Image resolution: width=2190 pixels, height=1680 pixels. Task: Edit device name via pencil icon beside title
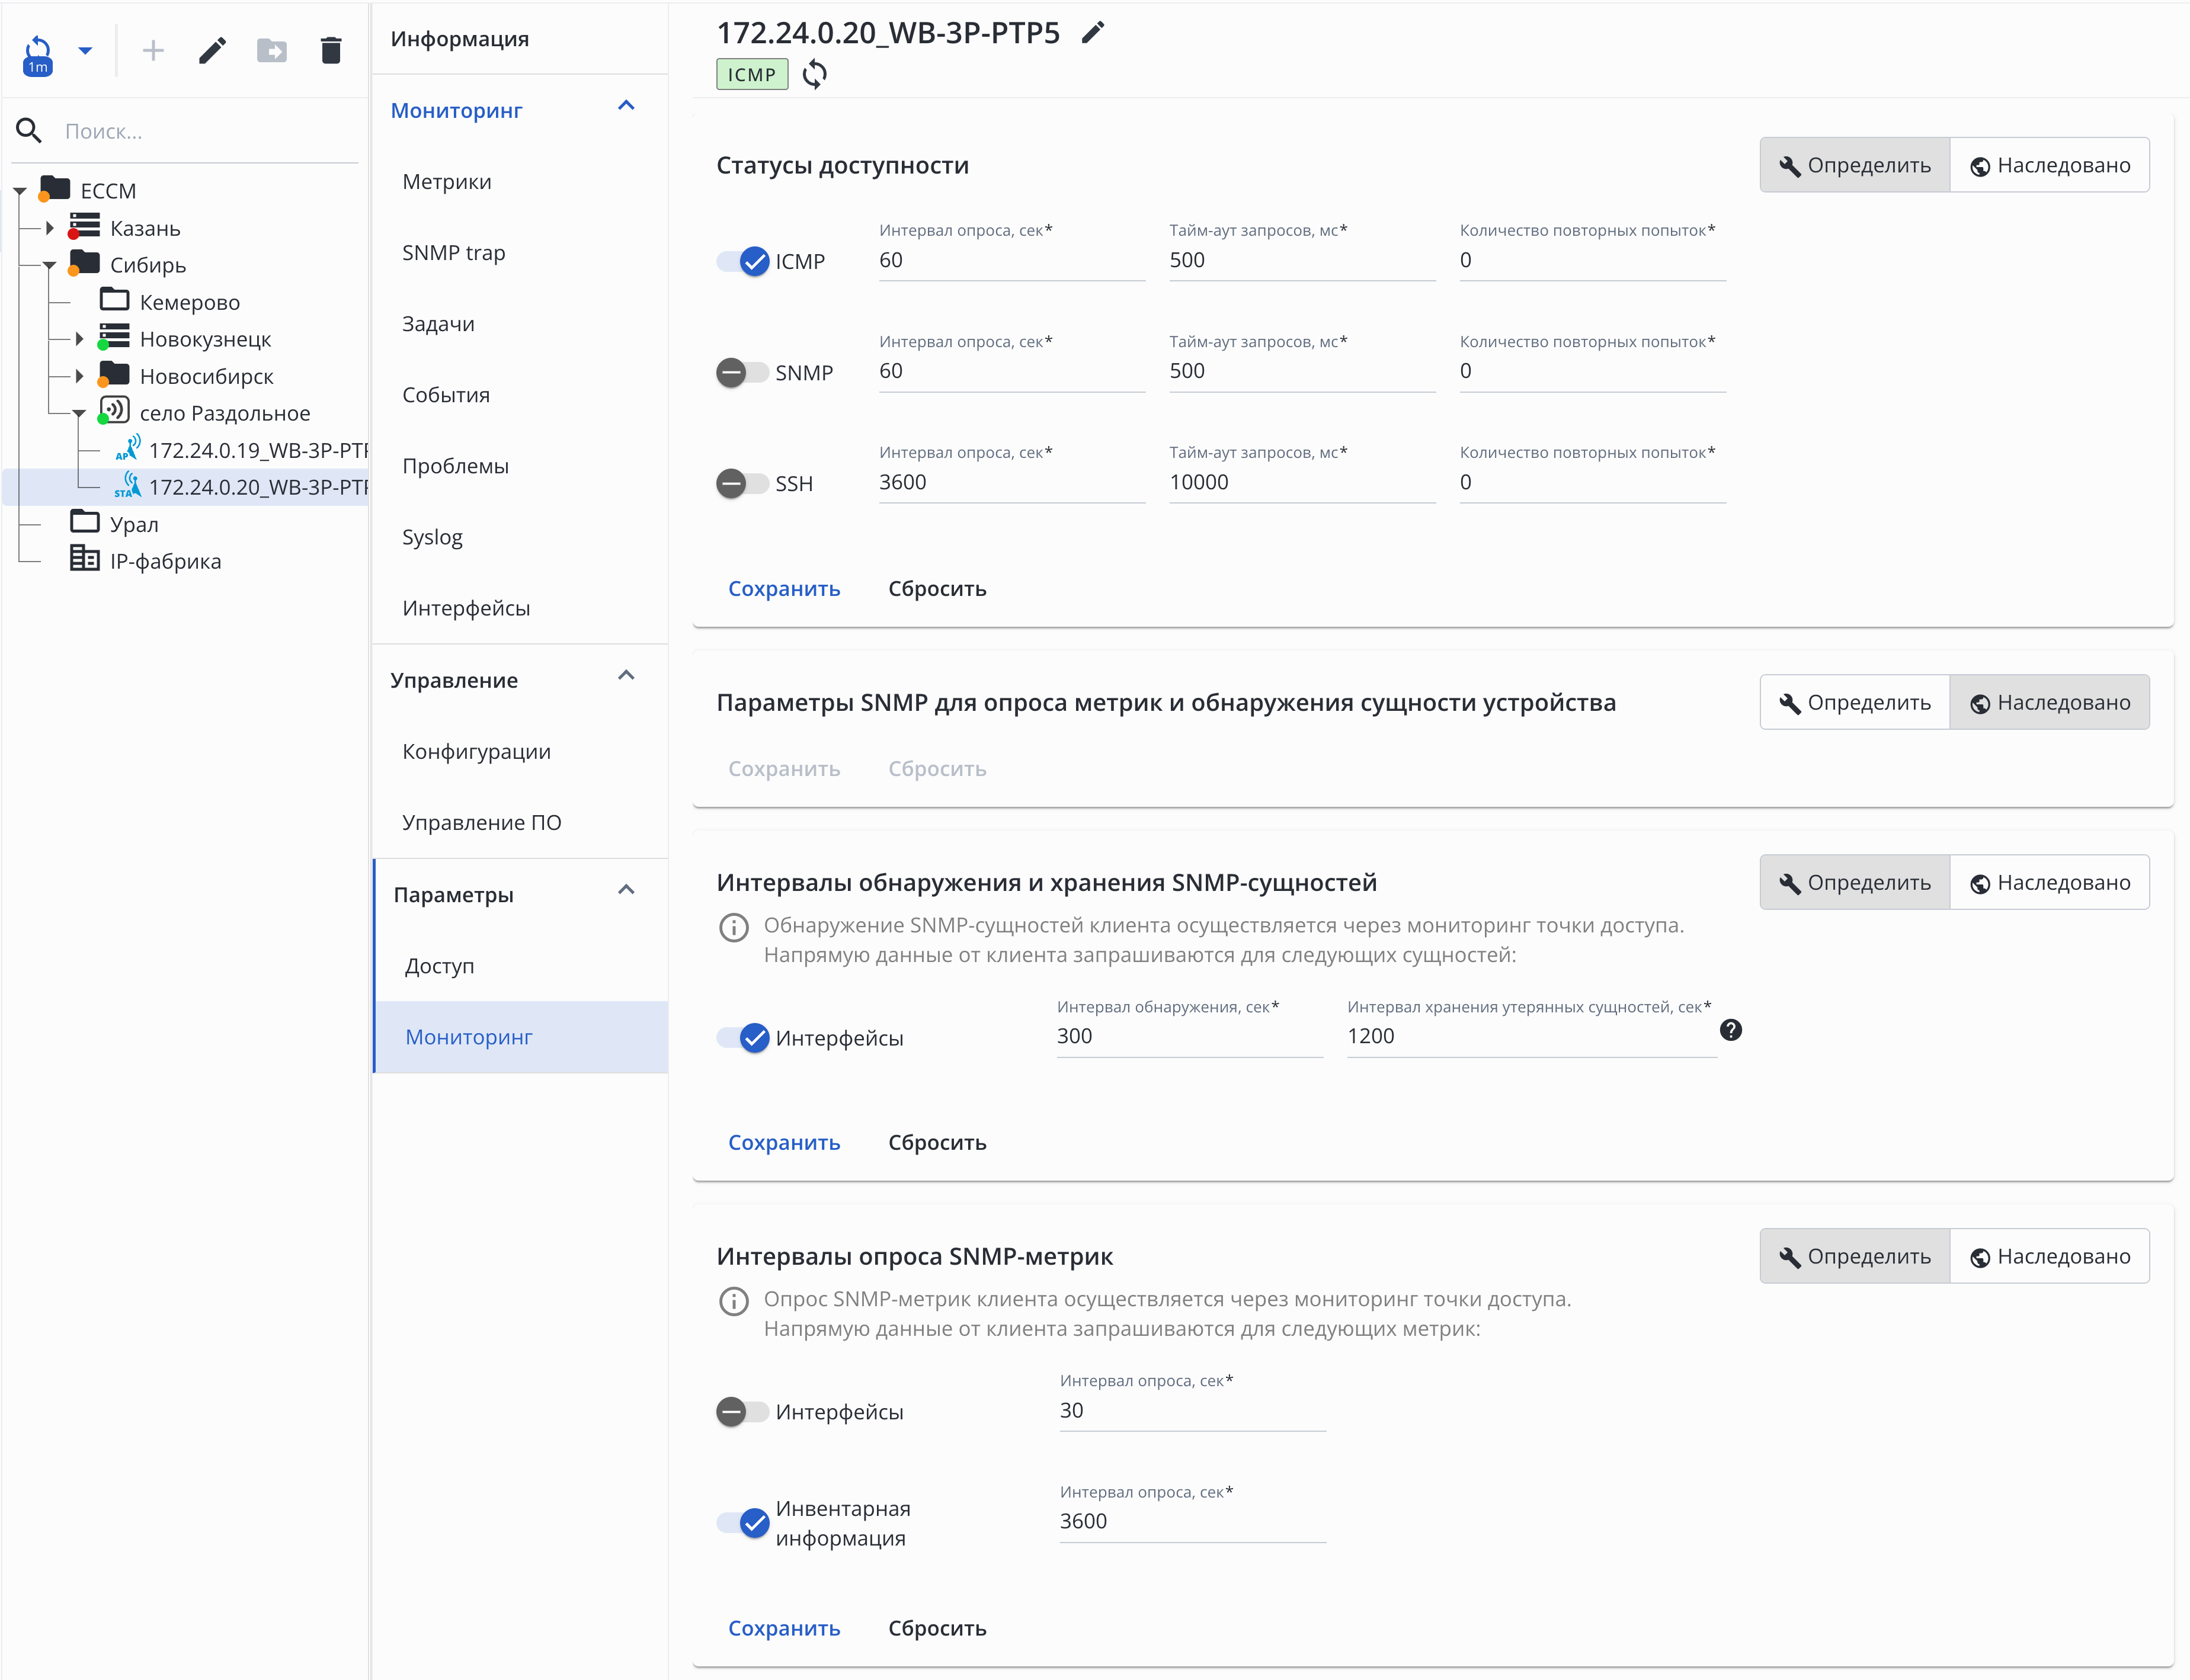tap(1093, 33)
